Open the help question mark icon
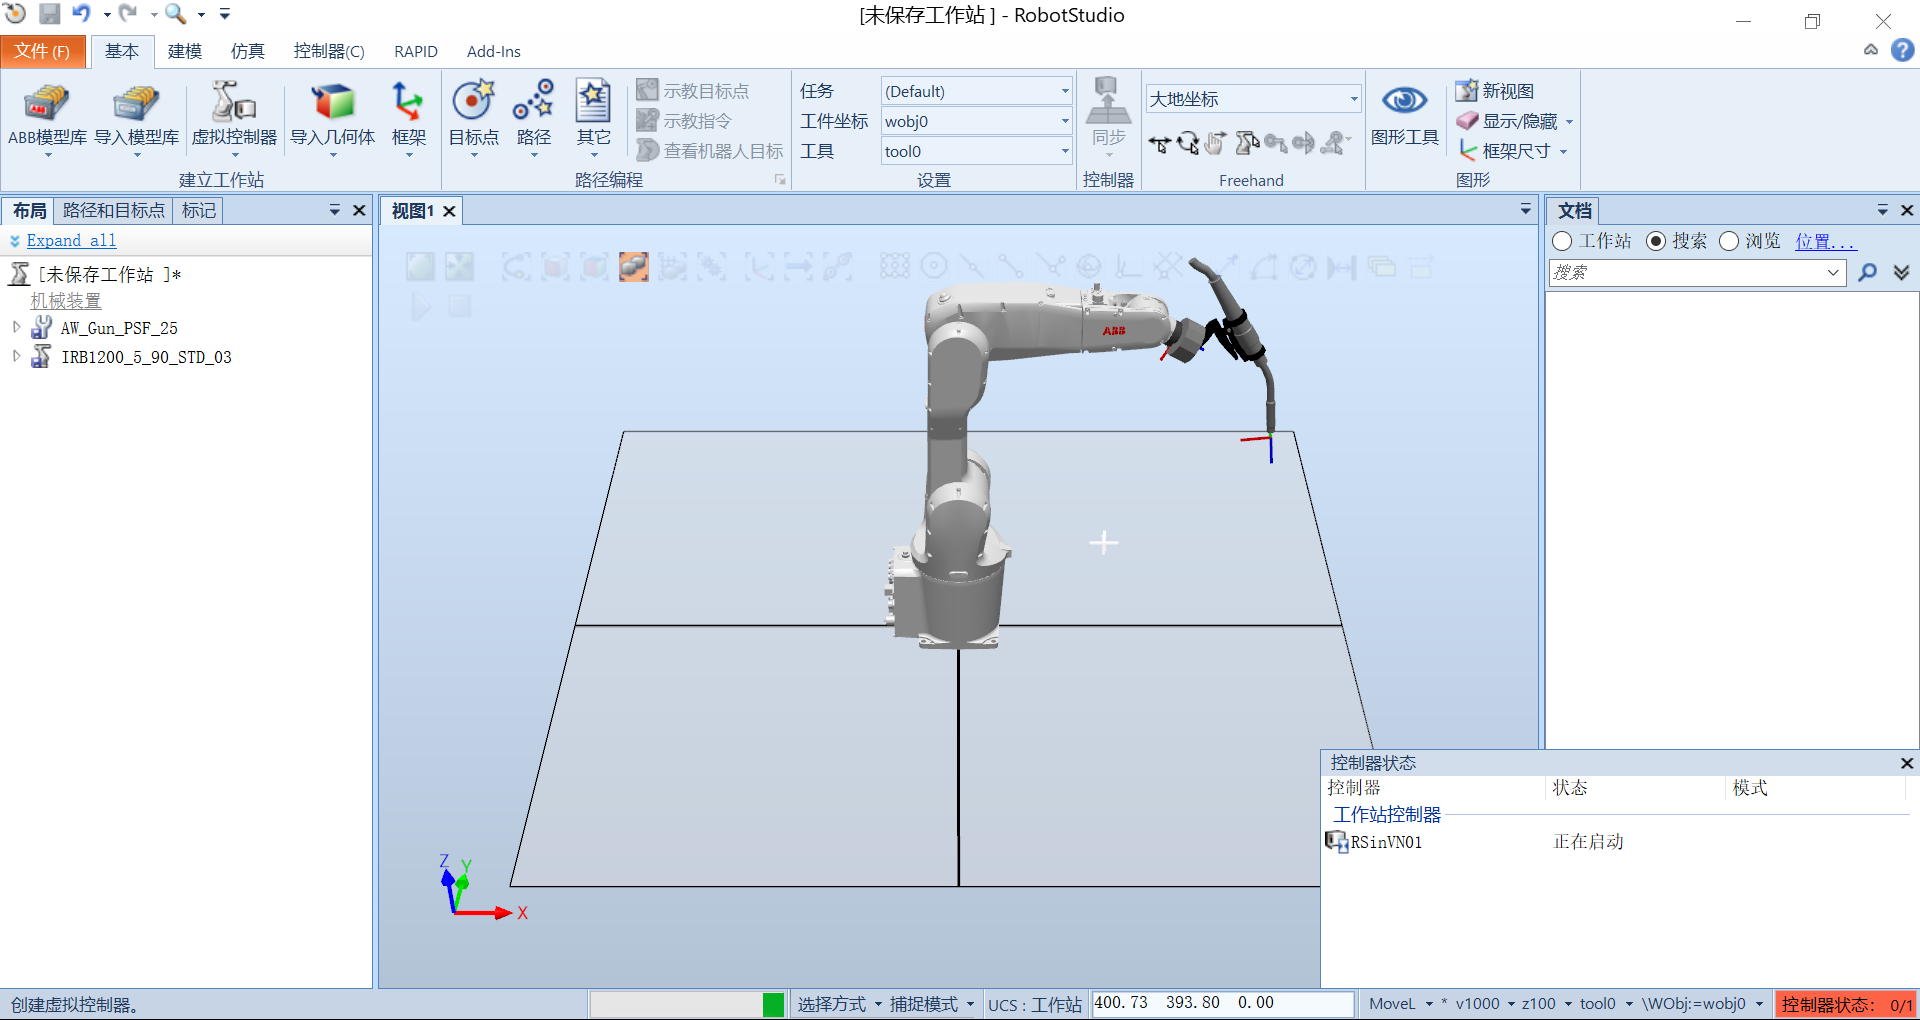This screenshot has height=1020, width=1920. pyautogui.click(x=1902, y=50)
